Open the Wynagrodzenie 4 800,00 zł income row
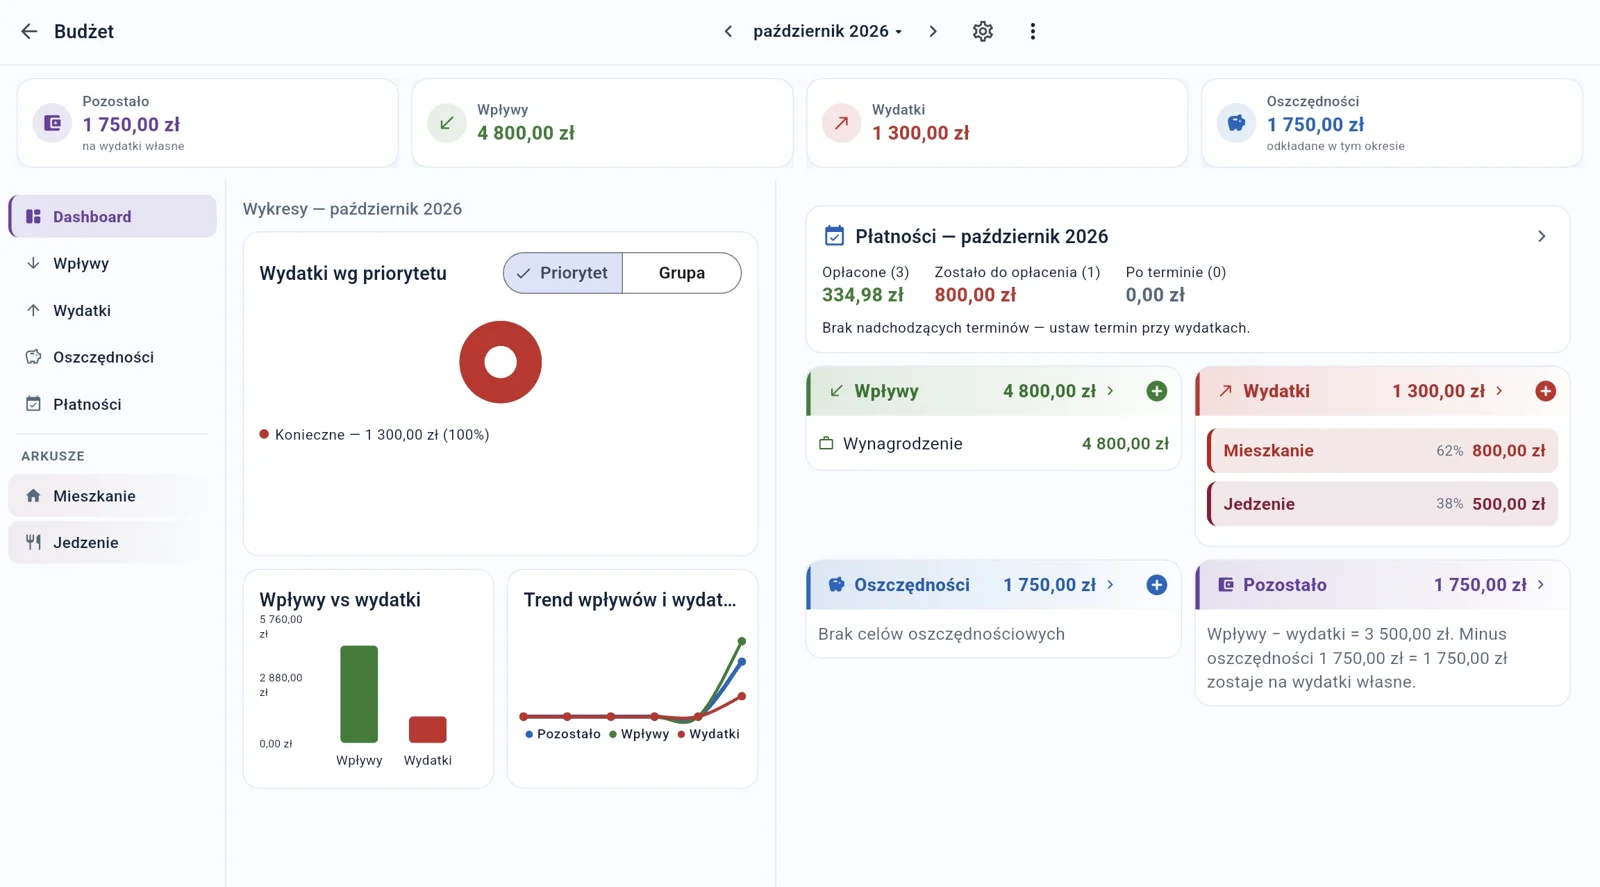Image resolution: width=1600 pixels, height=887 pixels. coord(994,443)
